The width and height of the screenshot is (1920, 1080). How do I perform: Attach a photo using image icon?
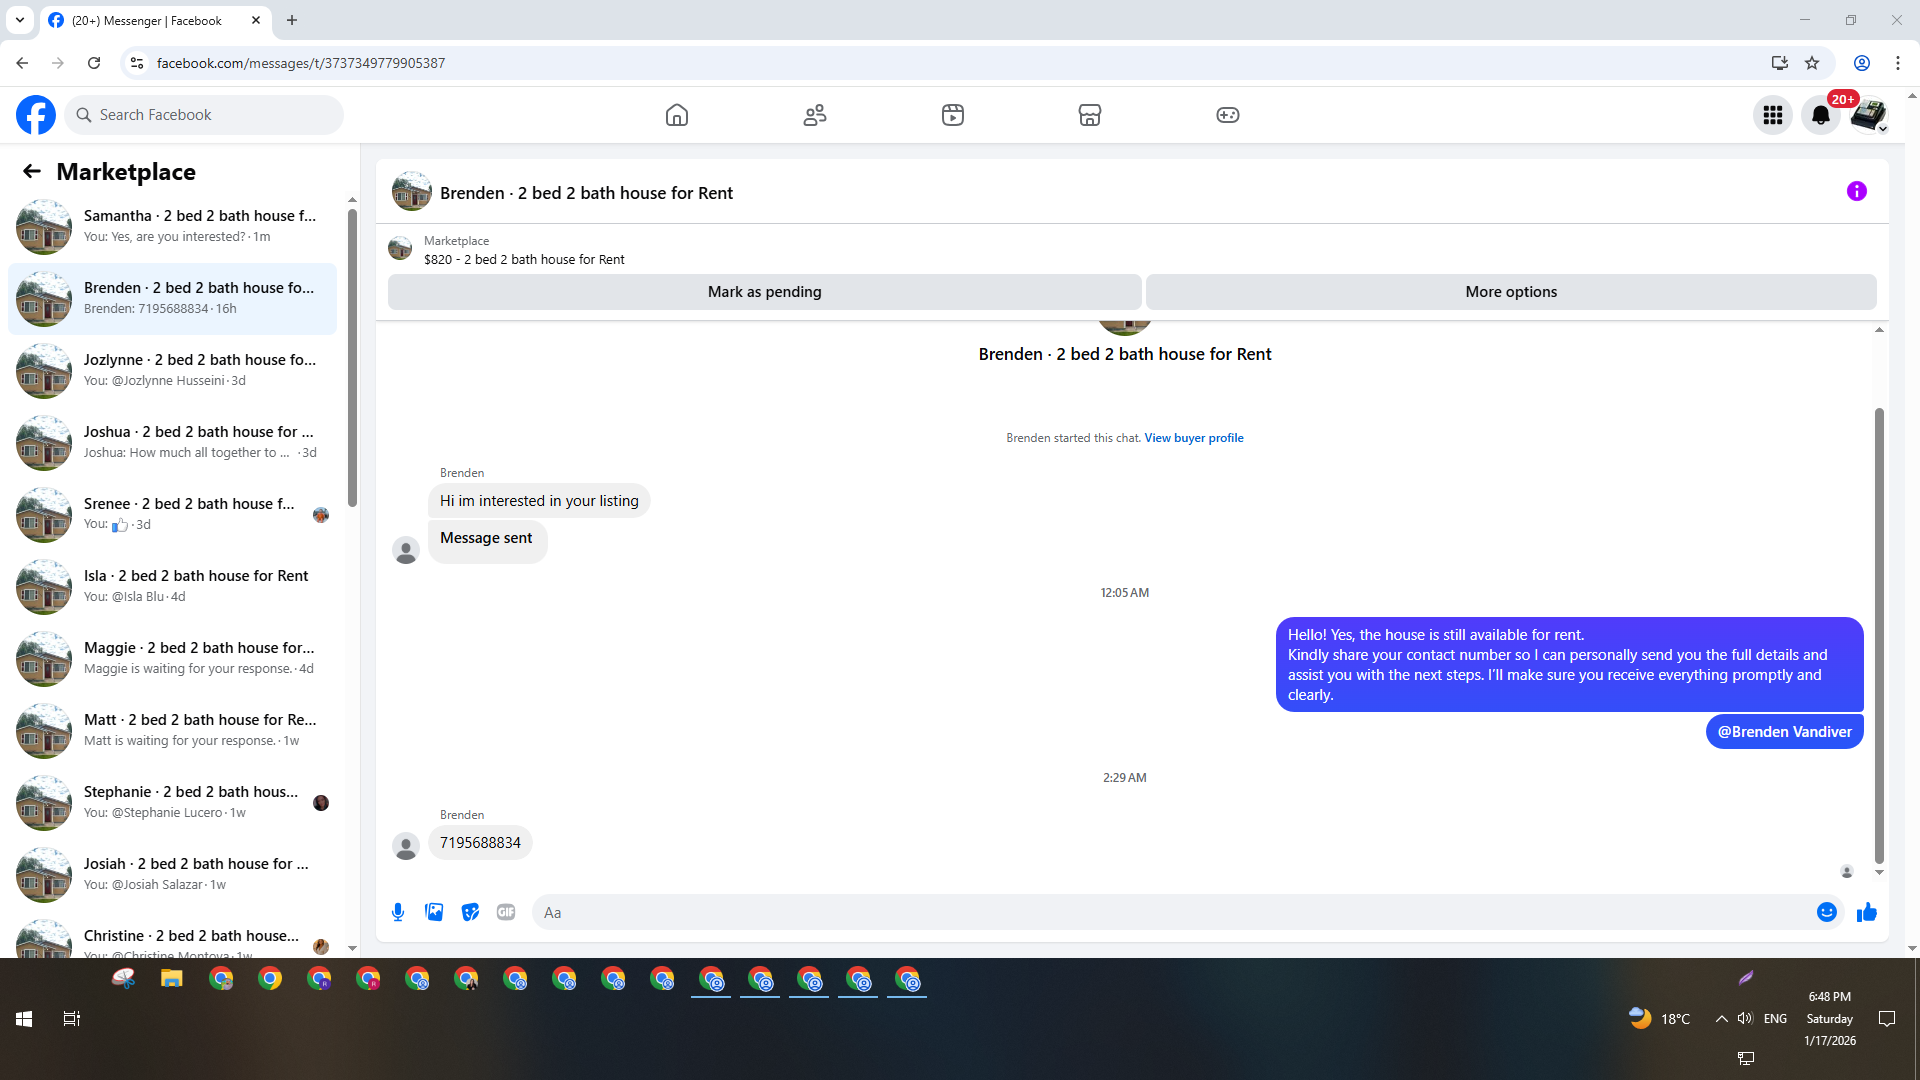coord(434,912)
